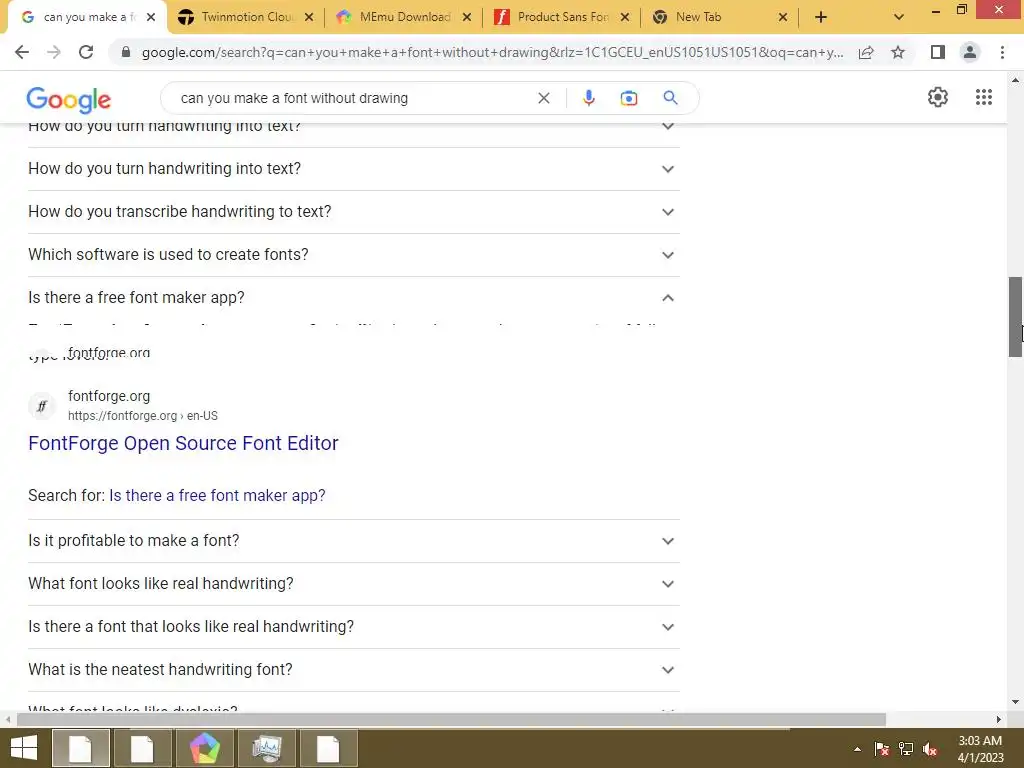Share this page via share icon

click(866, 52)
